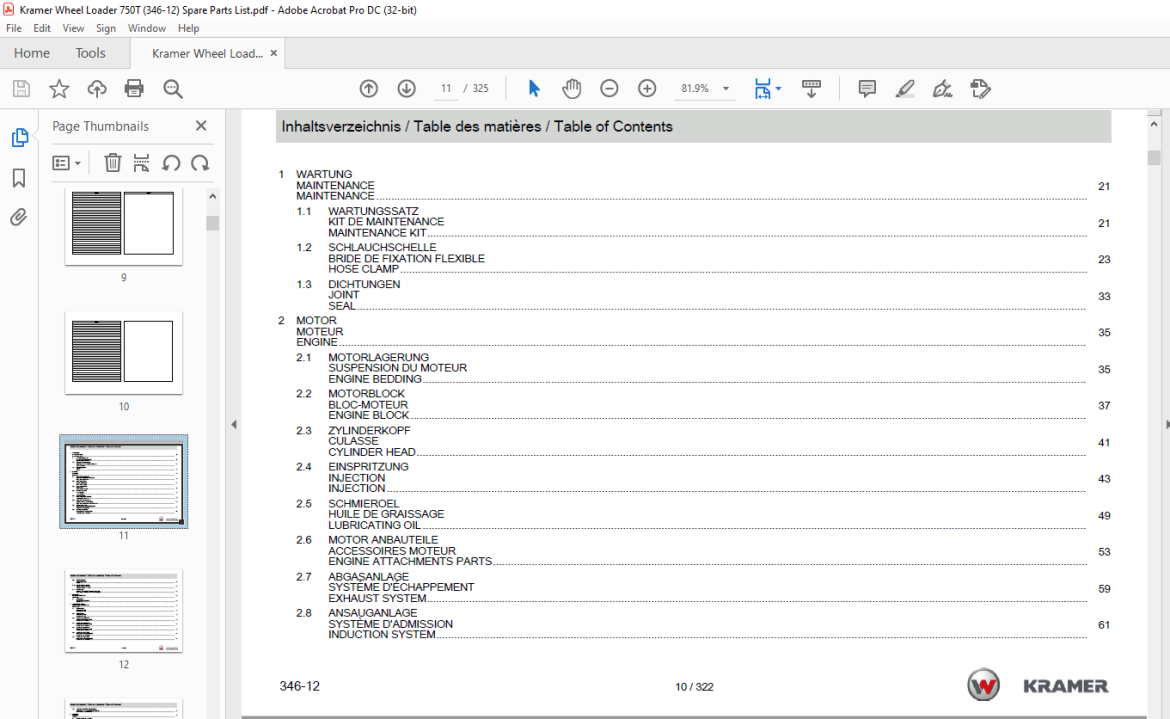Select the page 12 thumbnail
1170x719 pixels.
(124, 611)
